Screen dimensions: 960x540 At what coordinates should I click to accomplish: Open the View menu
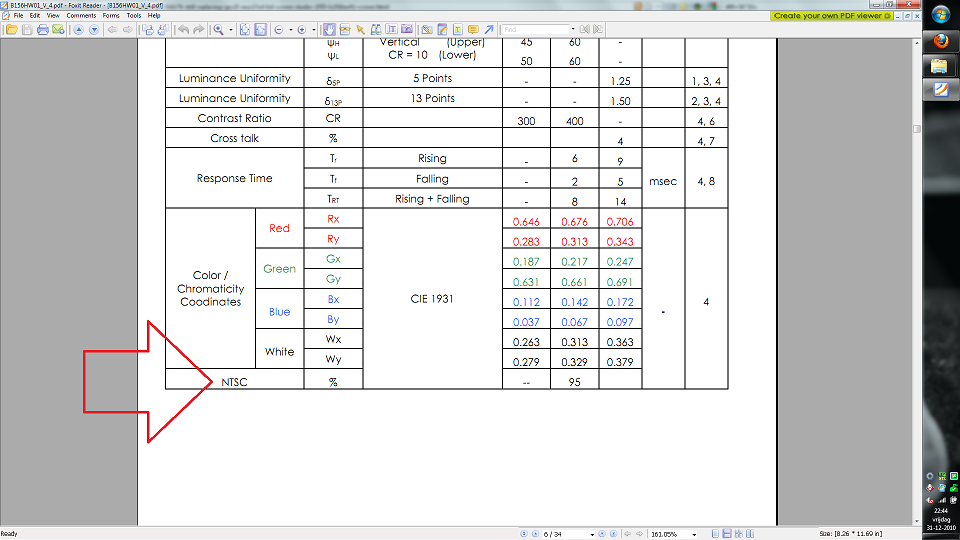point(53,16)
